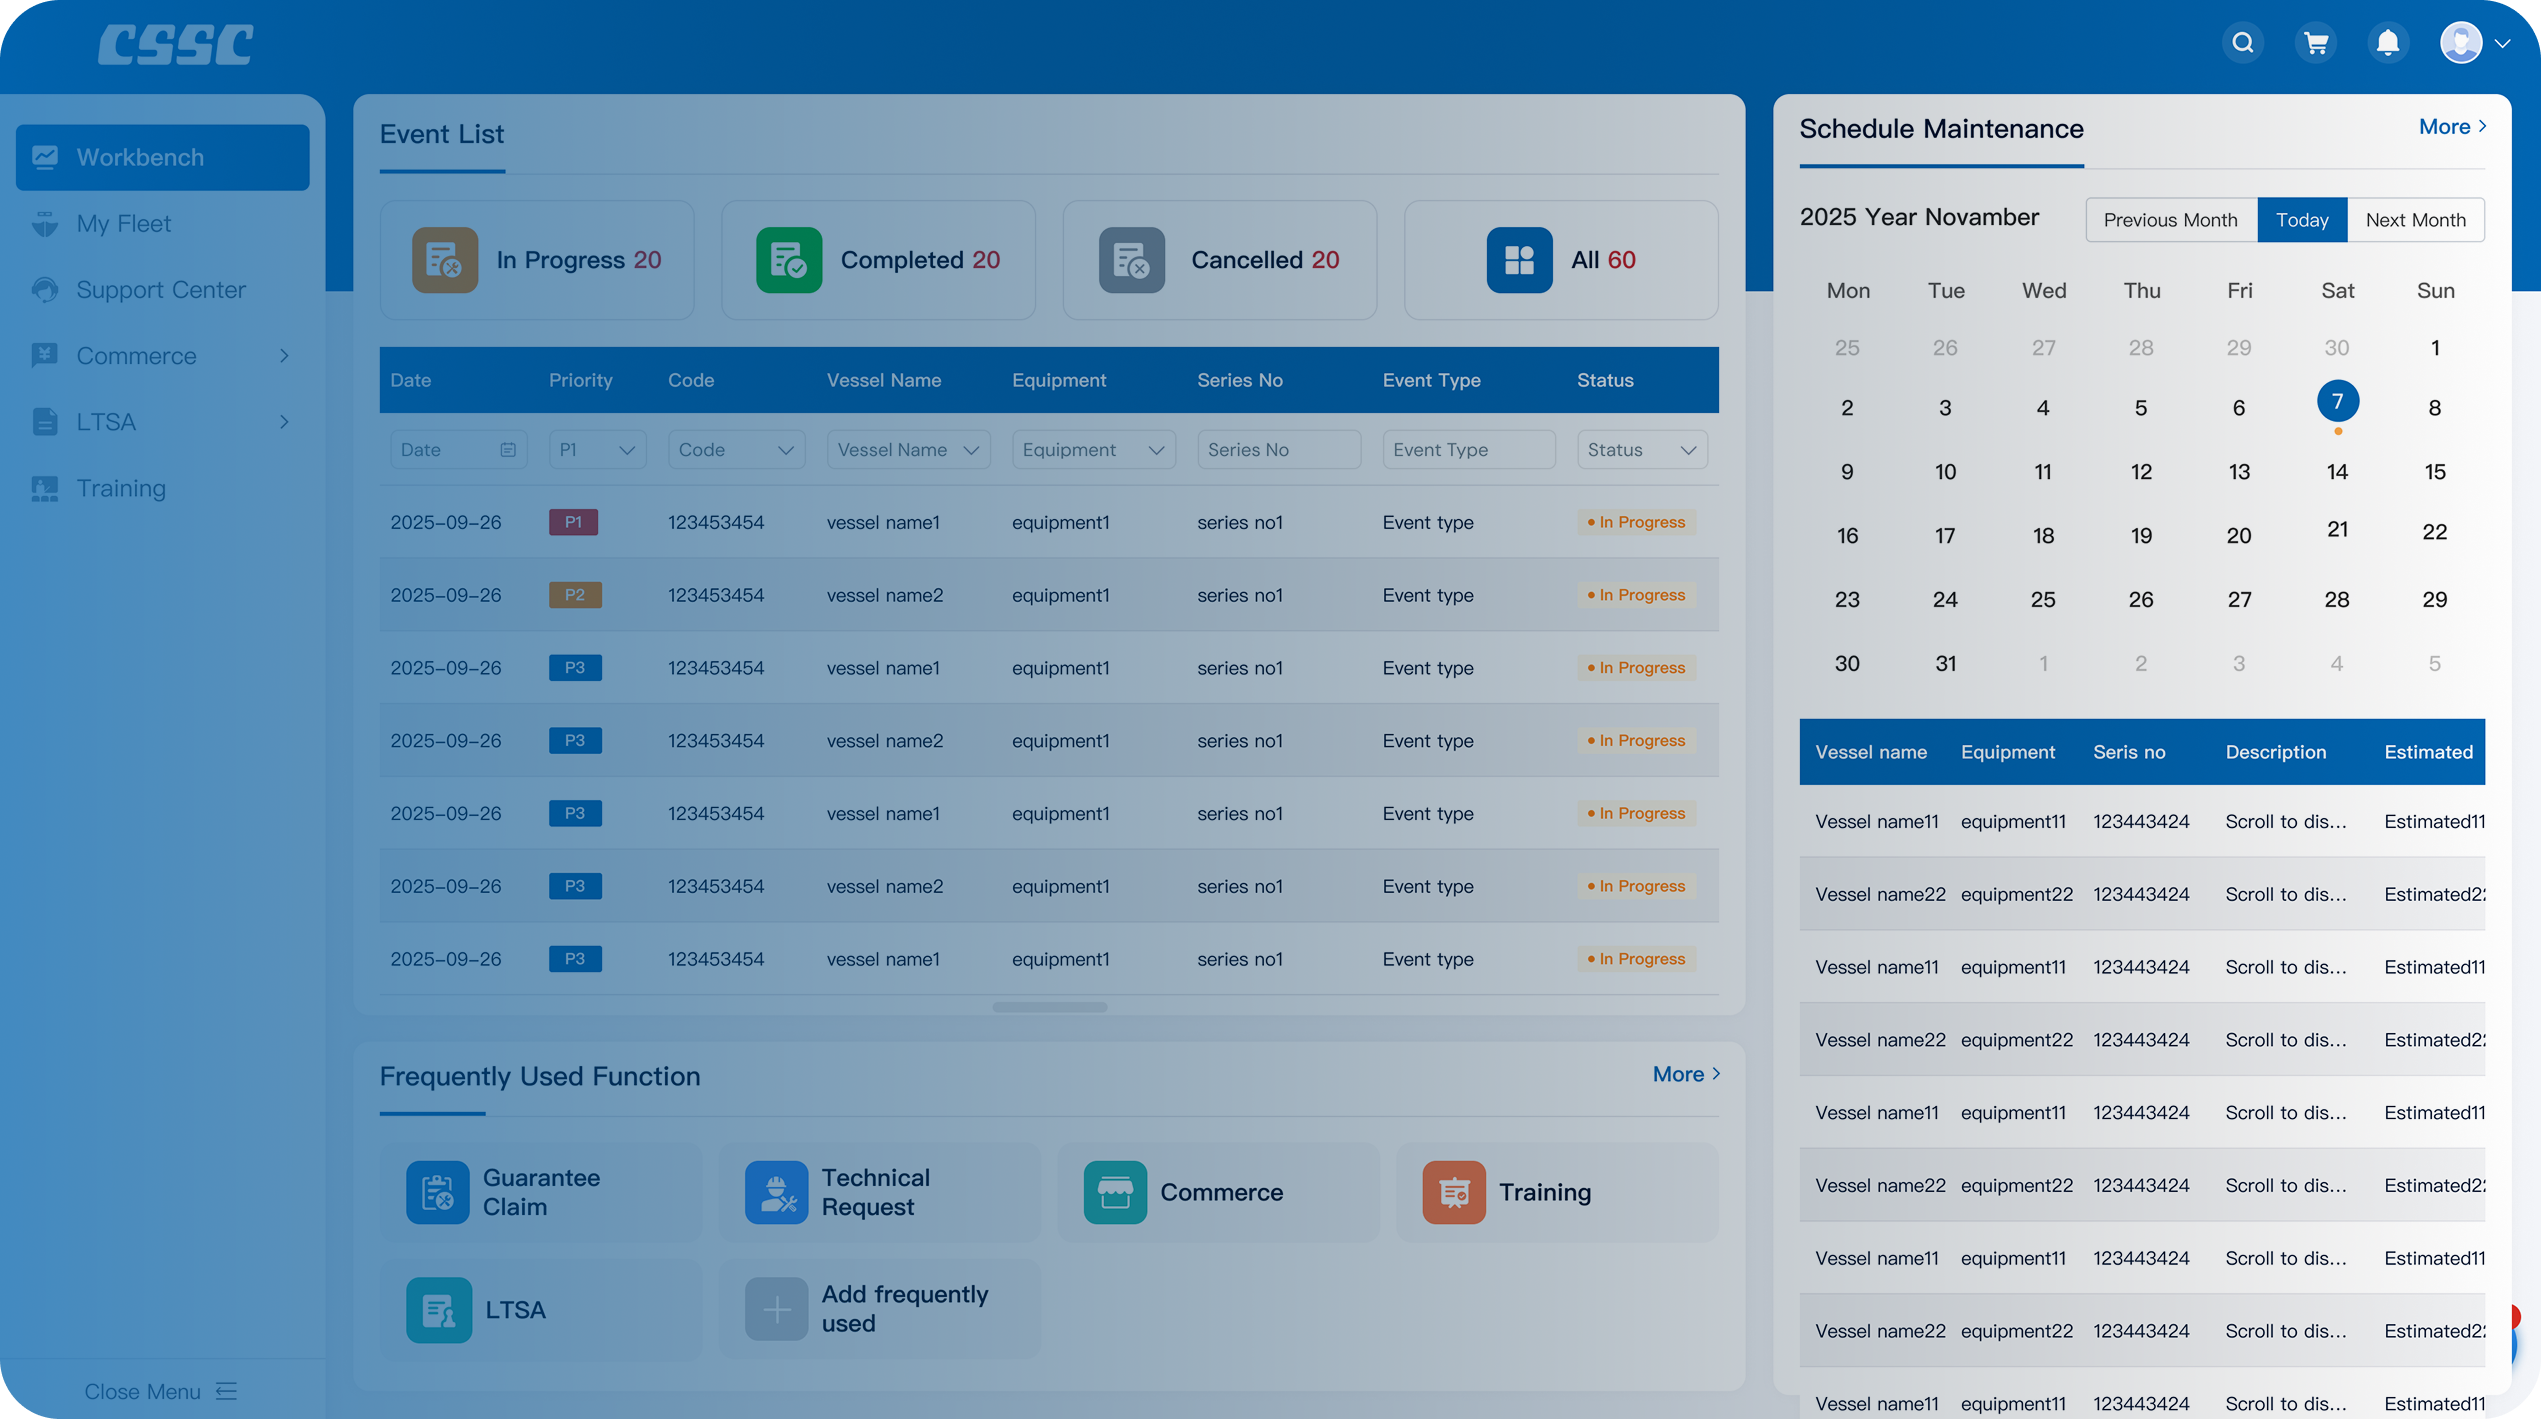2541x1419 pixels.
Task: Click the P2 priority badge
Action: (x=575, y=595)
